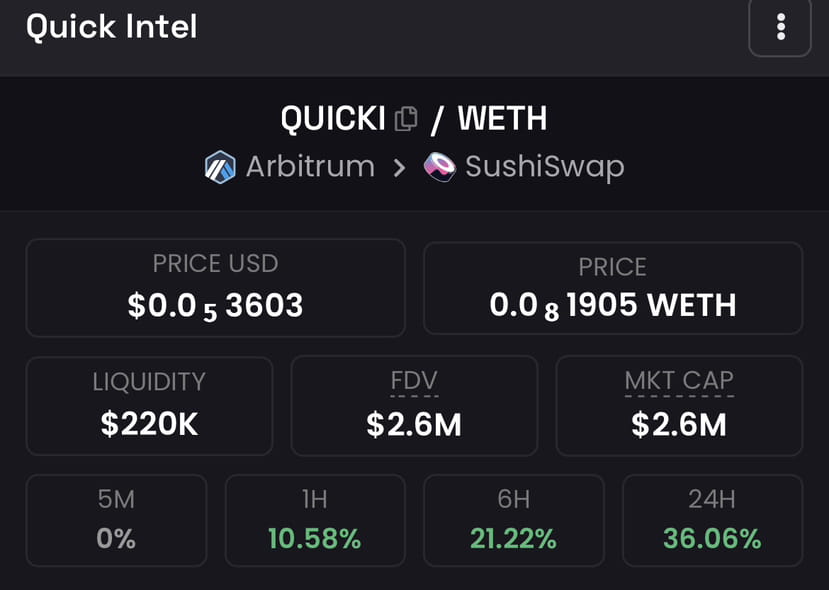Screen dimensions: 829x590
Task: Select the 6H tab
Action: click(x=514, y=520)
